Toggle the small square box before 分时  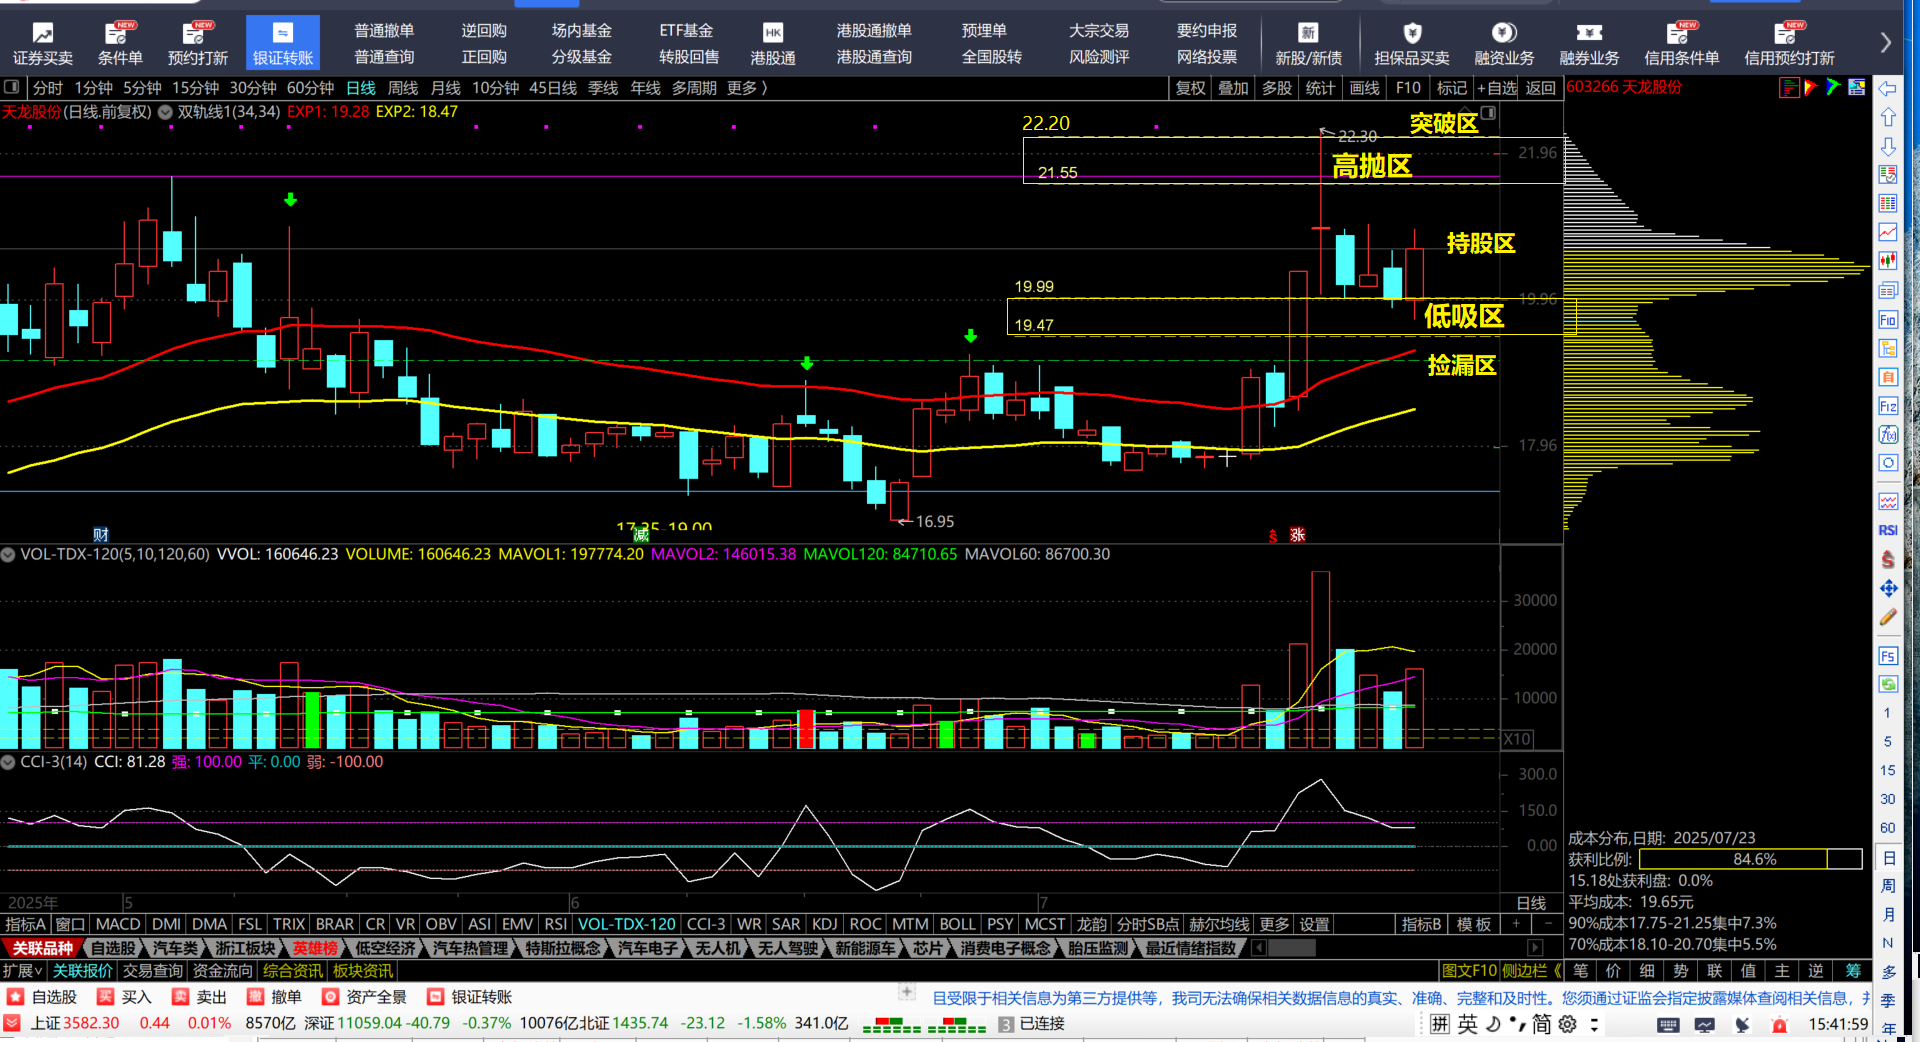(12, 87)
